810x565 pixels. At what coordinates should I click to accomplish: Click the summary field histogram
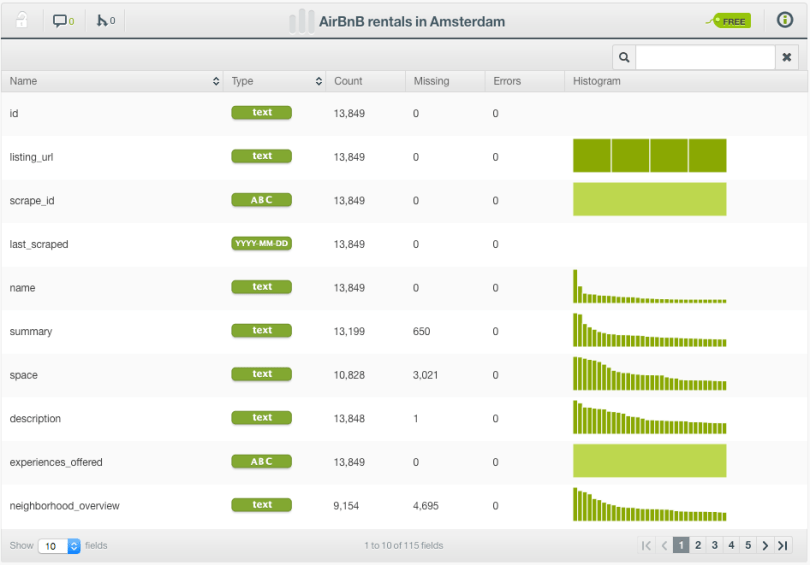[649, 331]
